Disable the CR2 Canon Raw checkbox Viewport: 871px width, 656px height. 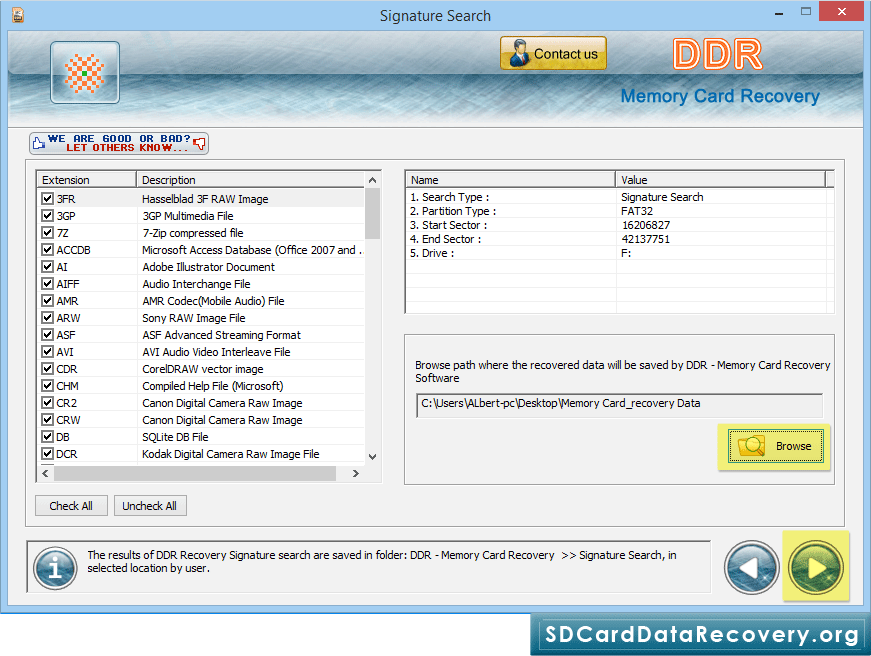[47, 403]
